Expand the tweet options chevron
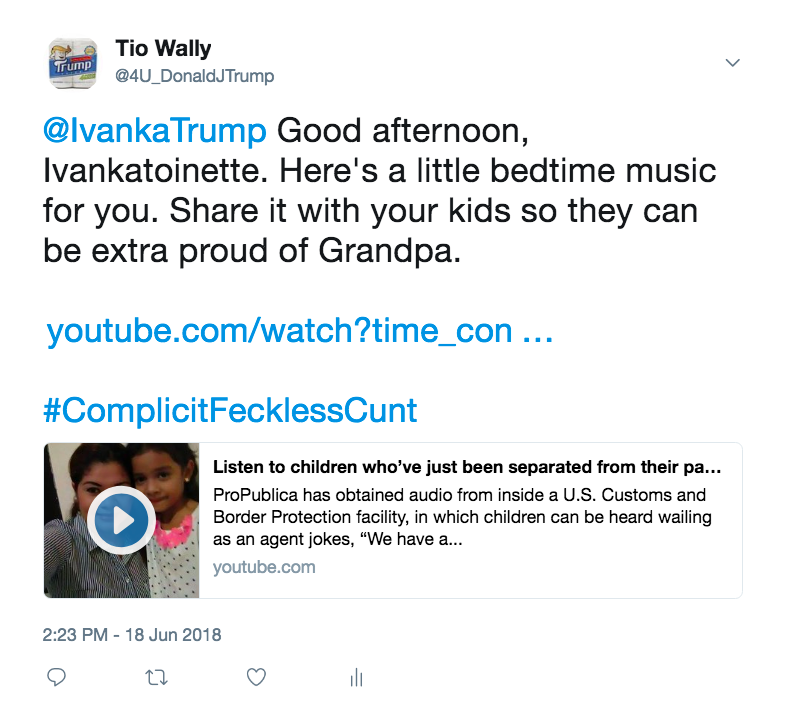This screenshot has height=703, width=786. (732, 63)
